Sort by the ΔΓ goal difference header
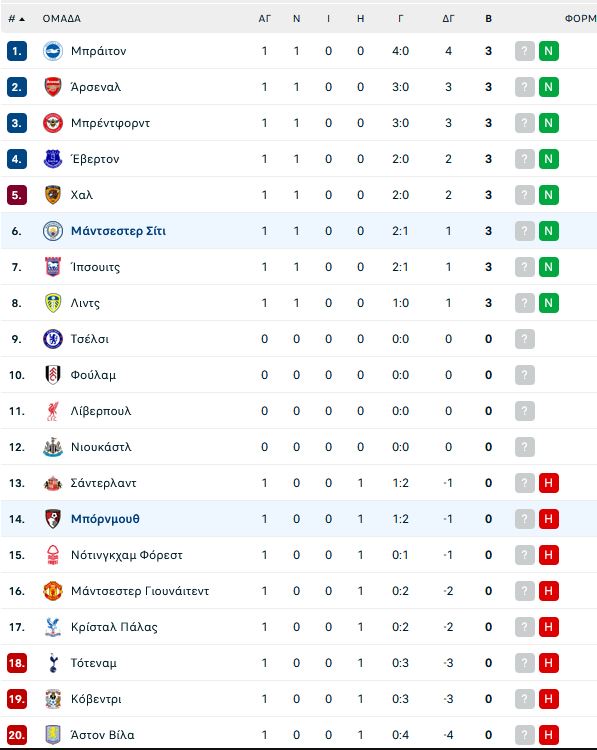This screenshot has height=750, width=597. coord(448,19)
